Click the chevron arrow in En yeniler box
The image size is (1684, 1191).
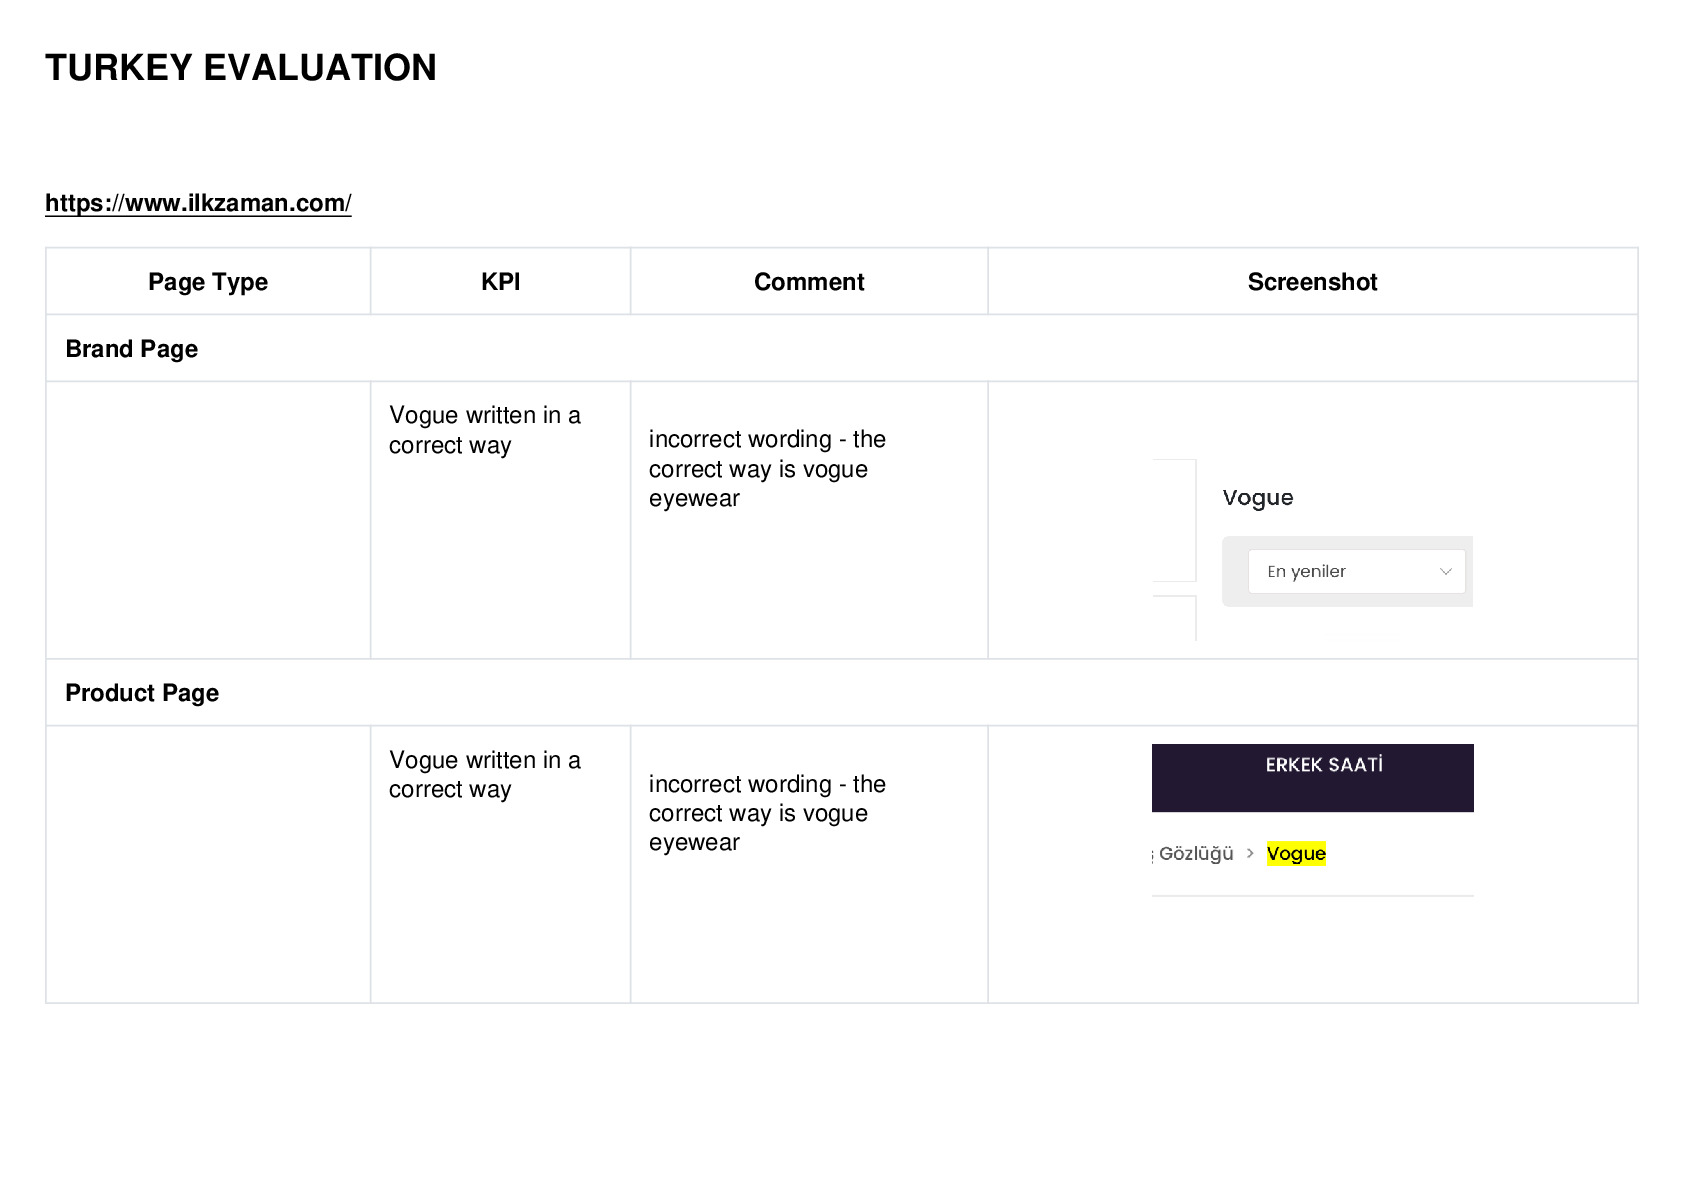[1445, 572]
